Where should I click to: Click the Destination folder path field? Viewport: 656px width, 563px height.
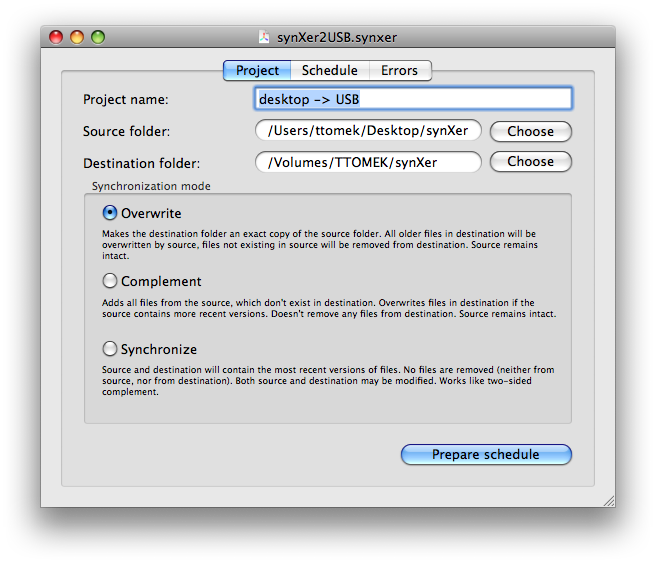[368, 161]
